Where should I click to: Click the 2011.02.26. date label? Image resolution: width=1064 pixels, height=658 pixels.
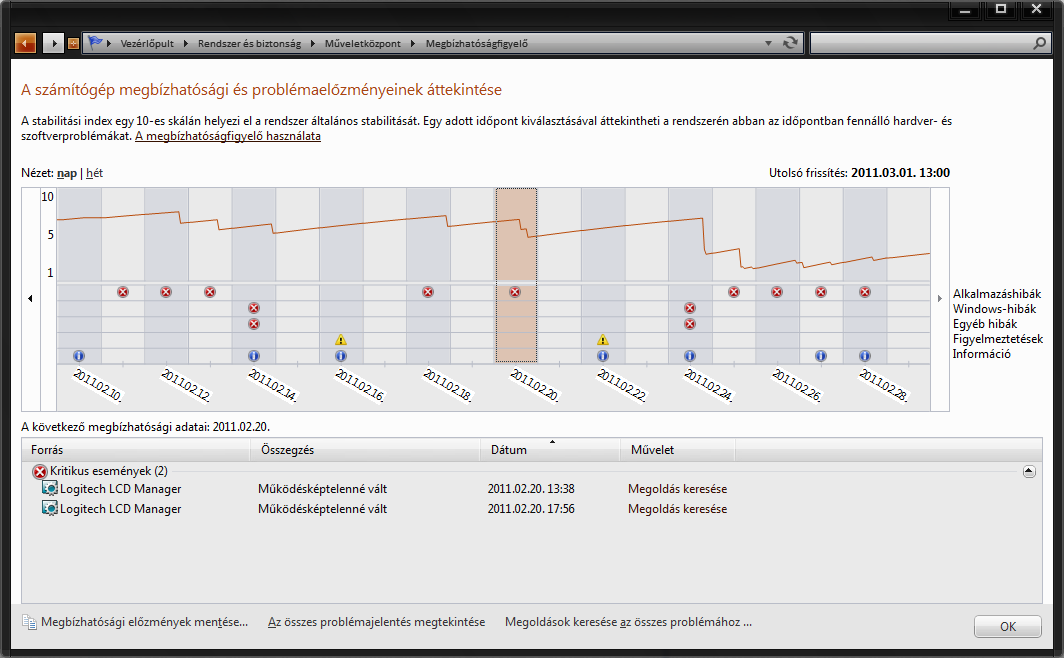(797, 385)
